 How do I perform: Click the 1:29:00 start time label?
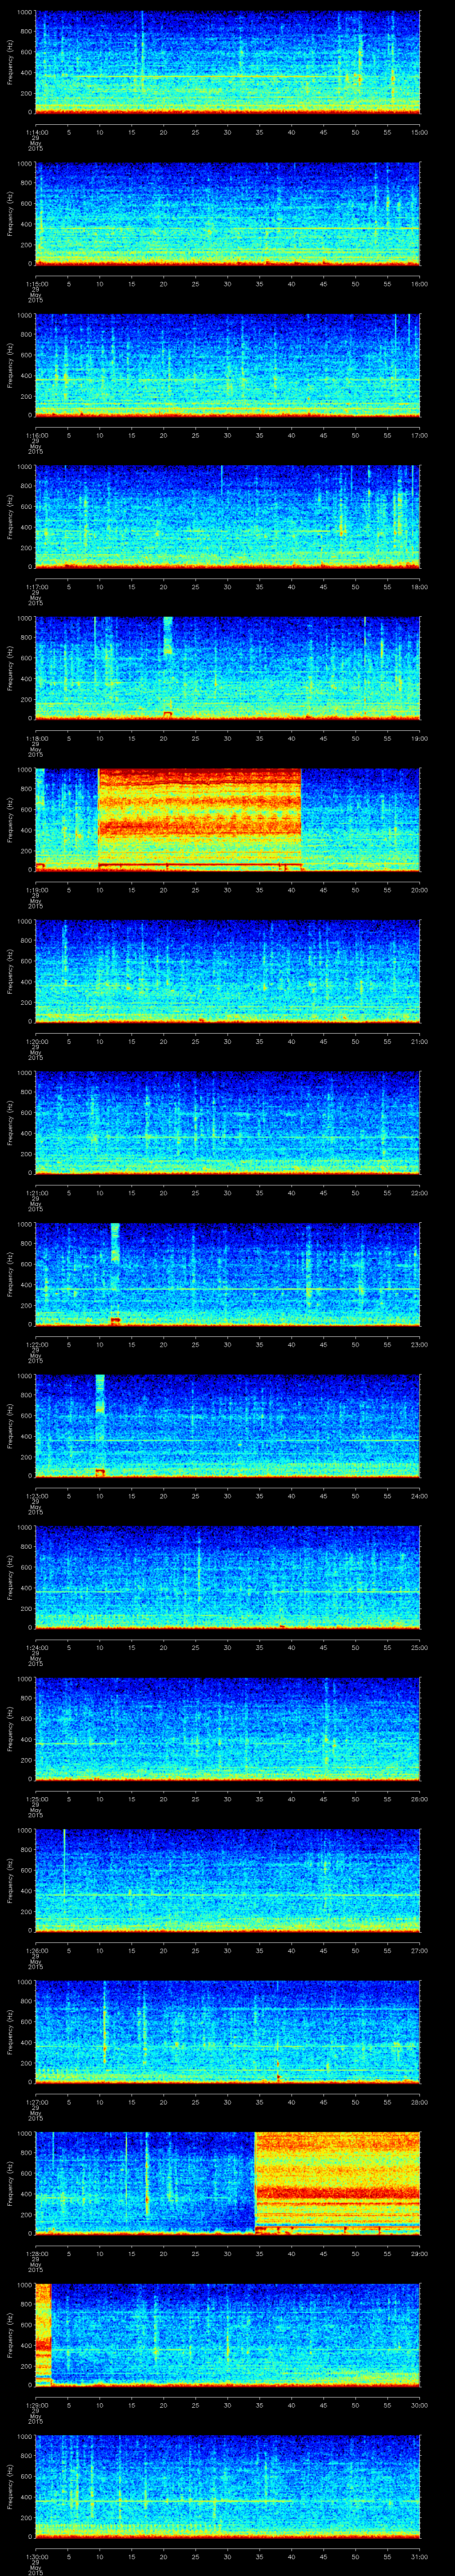pyautogui.click(x=37, y=2405)
